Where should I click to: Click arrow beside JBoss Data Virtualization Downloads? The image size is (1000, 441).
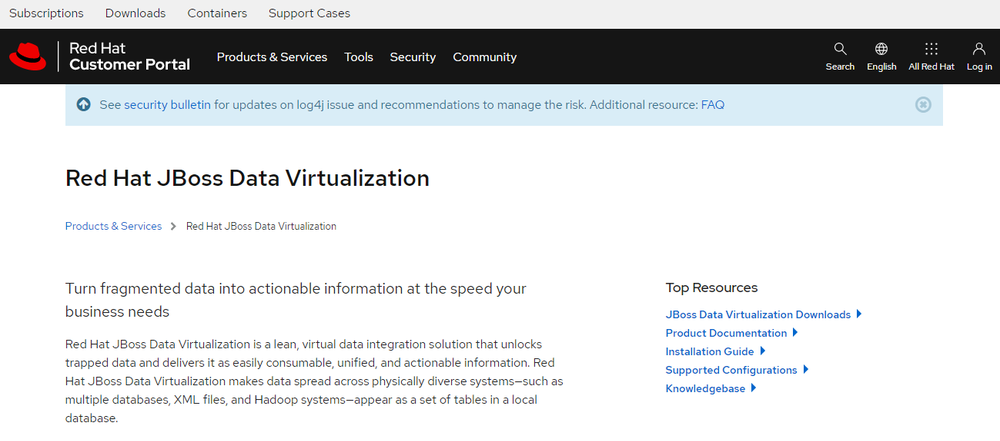860,314
